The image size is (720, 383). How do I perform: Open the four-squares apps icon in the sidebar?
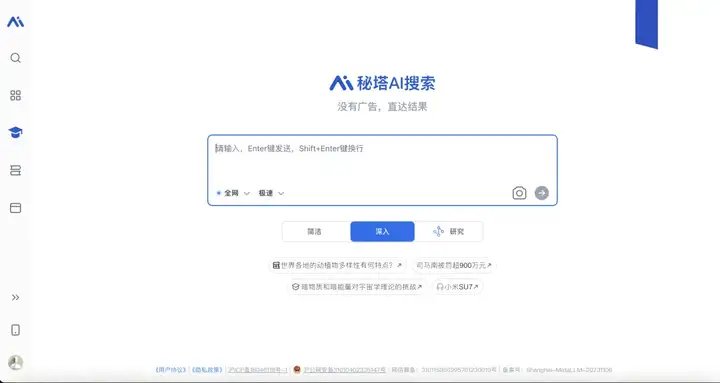15,95
